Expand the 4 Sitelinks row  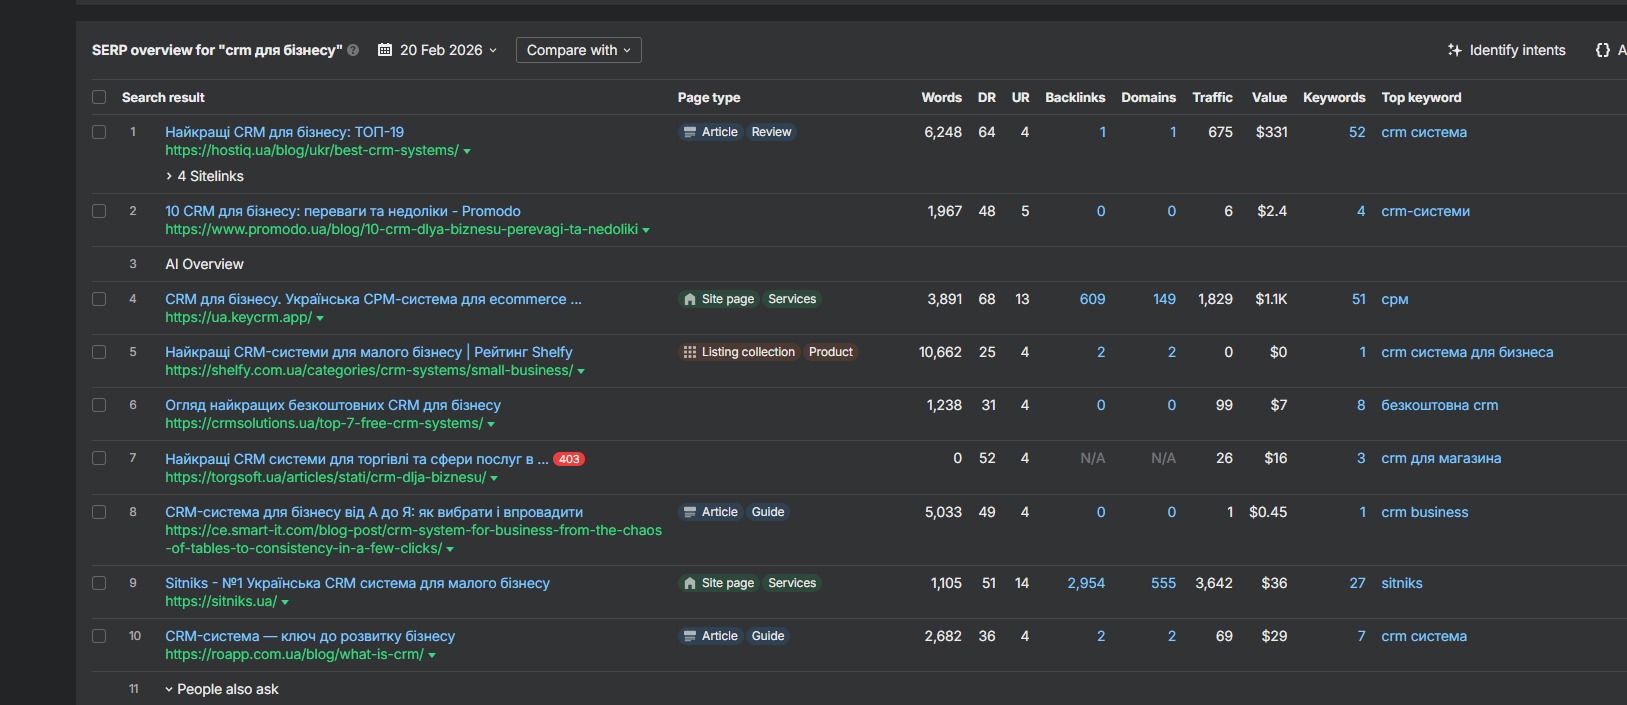[205, 176]
